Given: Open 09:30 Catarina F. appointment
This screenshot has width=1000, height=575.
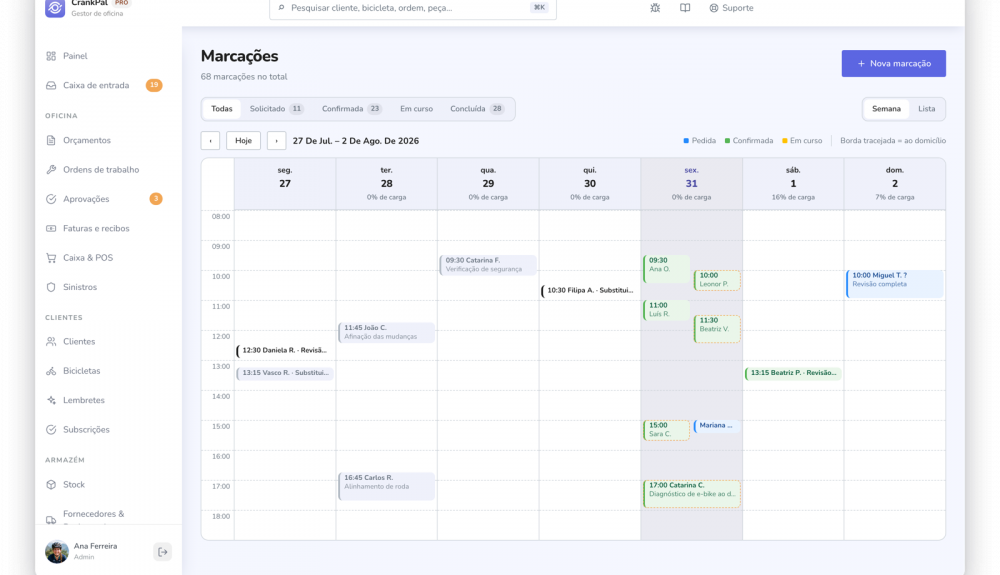Looking at the screenshot, I should click(488, 265).
